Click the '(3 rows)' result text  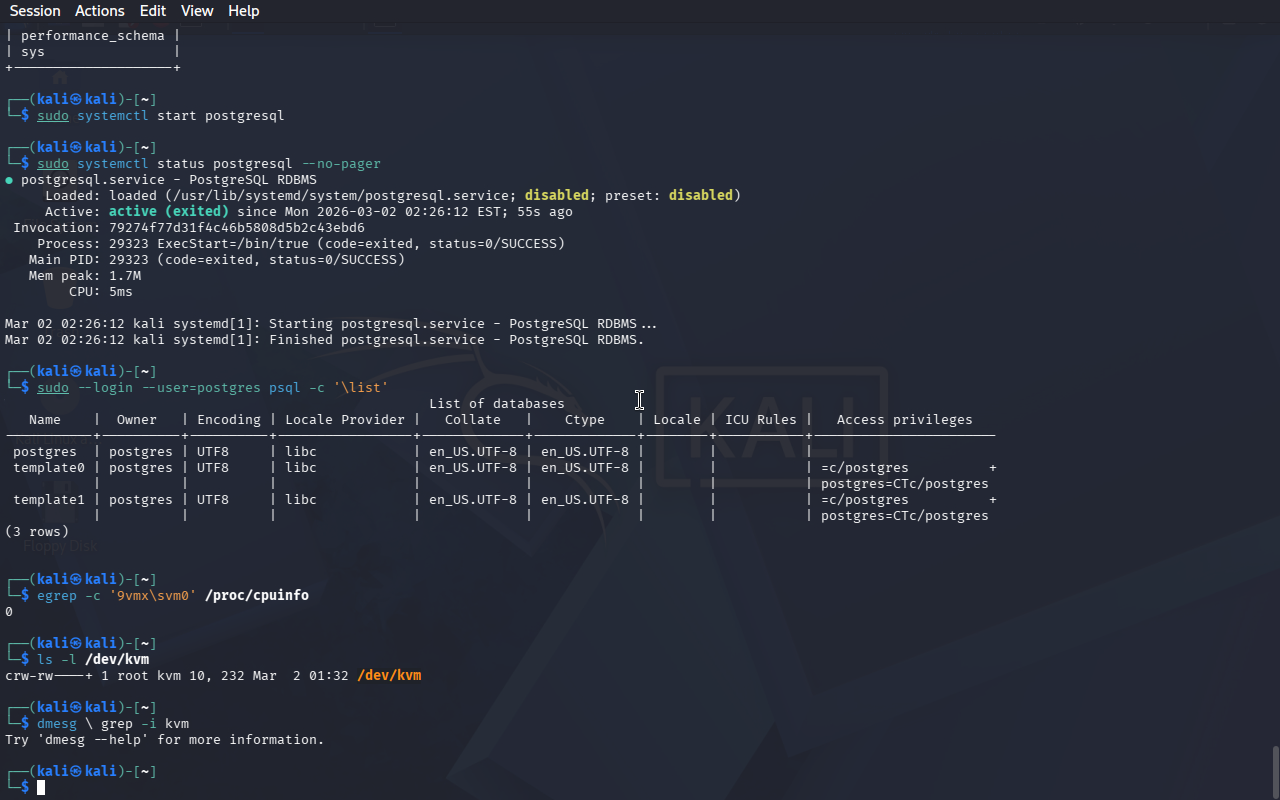[37, 532]
